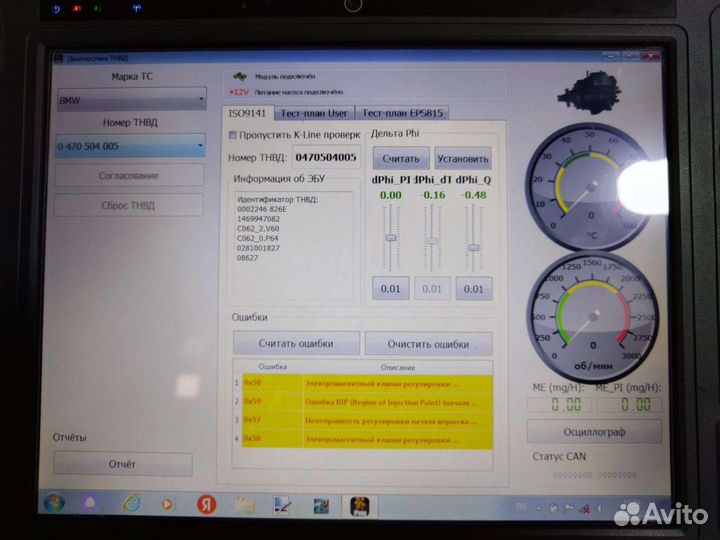The image size is (720, 540).
Task: Open the pen-and-screen taskbar application icon
Action: click(x=282, y=506)
